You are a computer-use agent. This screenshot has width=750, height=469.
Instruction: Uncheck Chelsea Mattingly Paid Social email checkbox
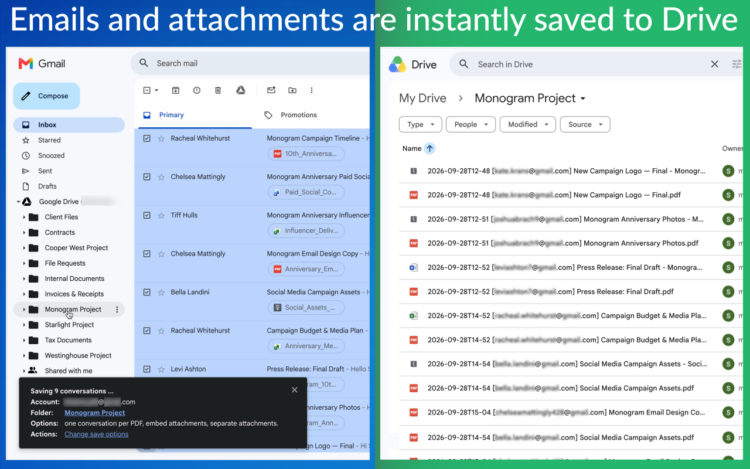click(x=147, y=177)
